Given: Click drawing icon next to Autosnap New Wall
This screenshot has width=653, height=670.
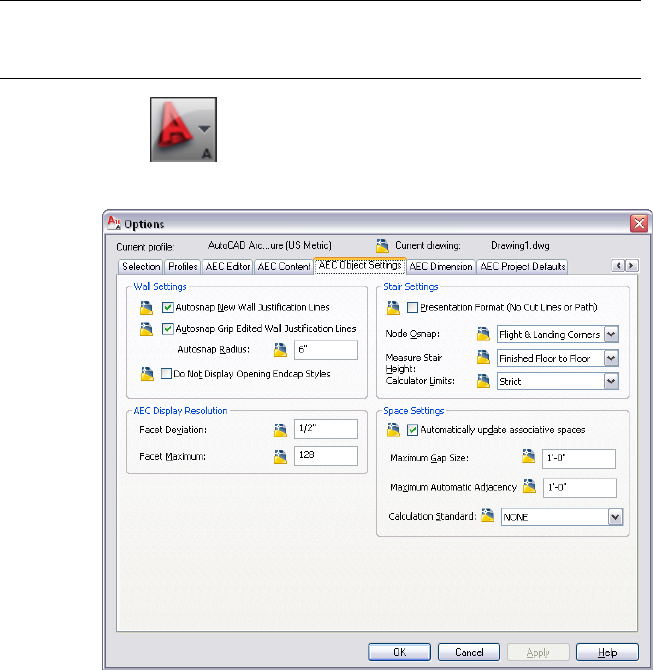Looking at the screenshot, I should pyautogui.click(x=146, y=308).
